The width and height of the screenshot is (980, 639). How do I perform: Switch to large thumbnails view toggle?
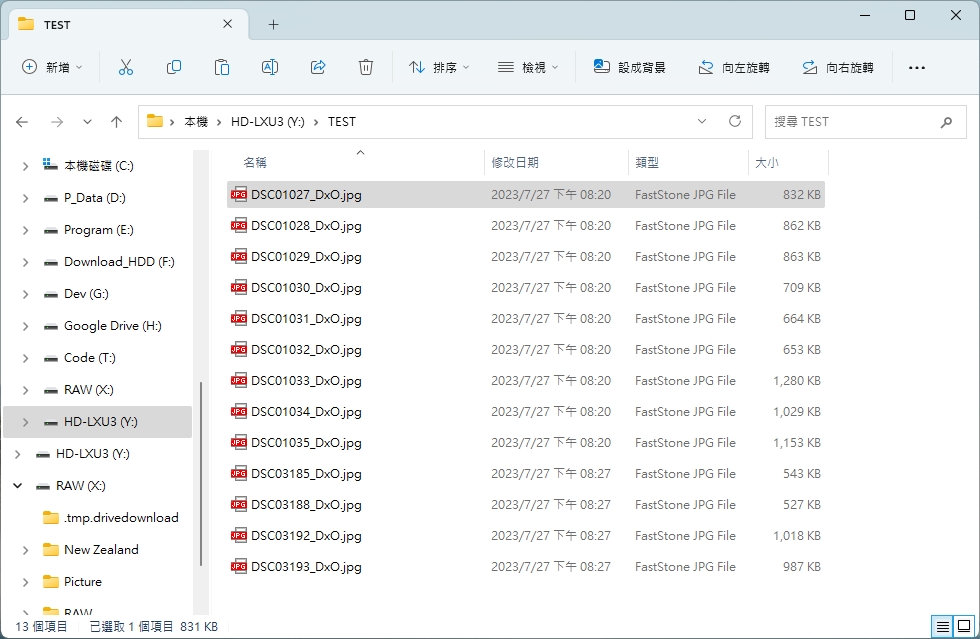[x=963, y=627]
